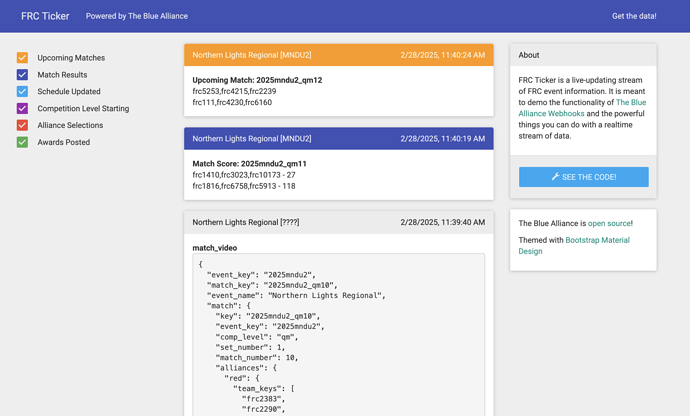
Task: Uncheck the Upcoming Matches checkbox
Action: [22, 58]
